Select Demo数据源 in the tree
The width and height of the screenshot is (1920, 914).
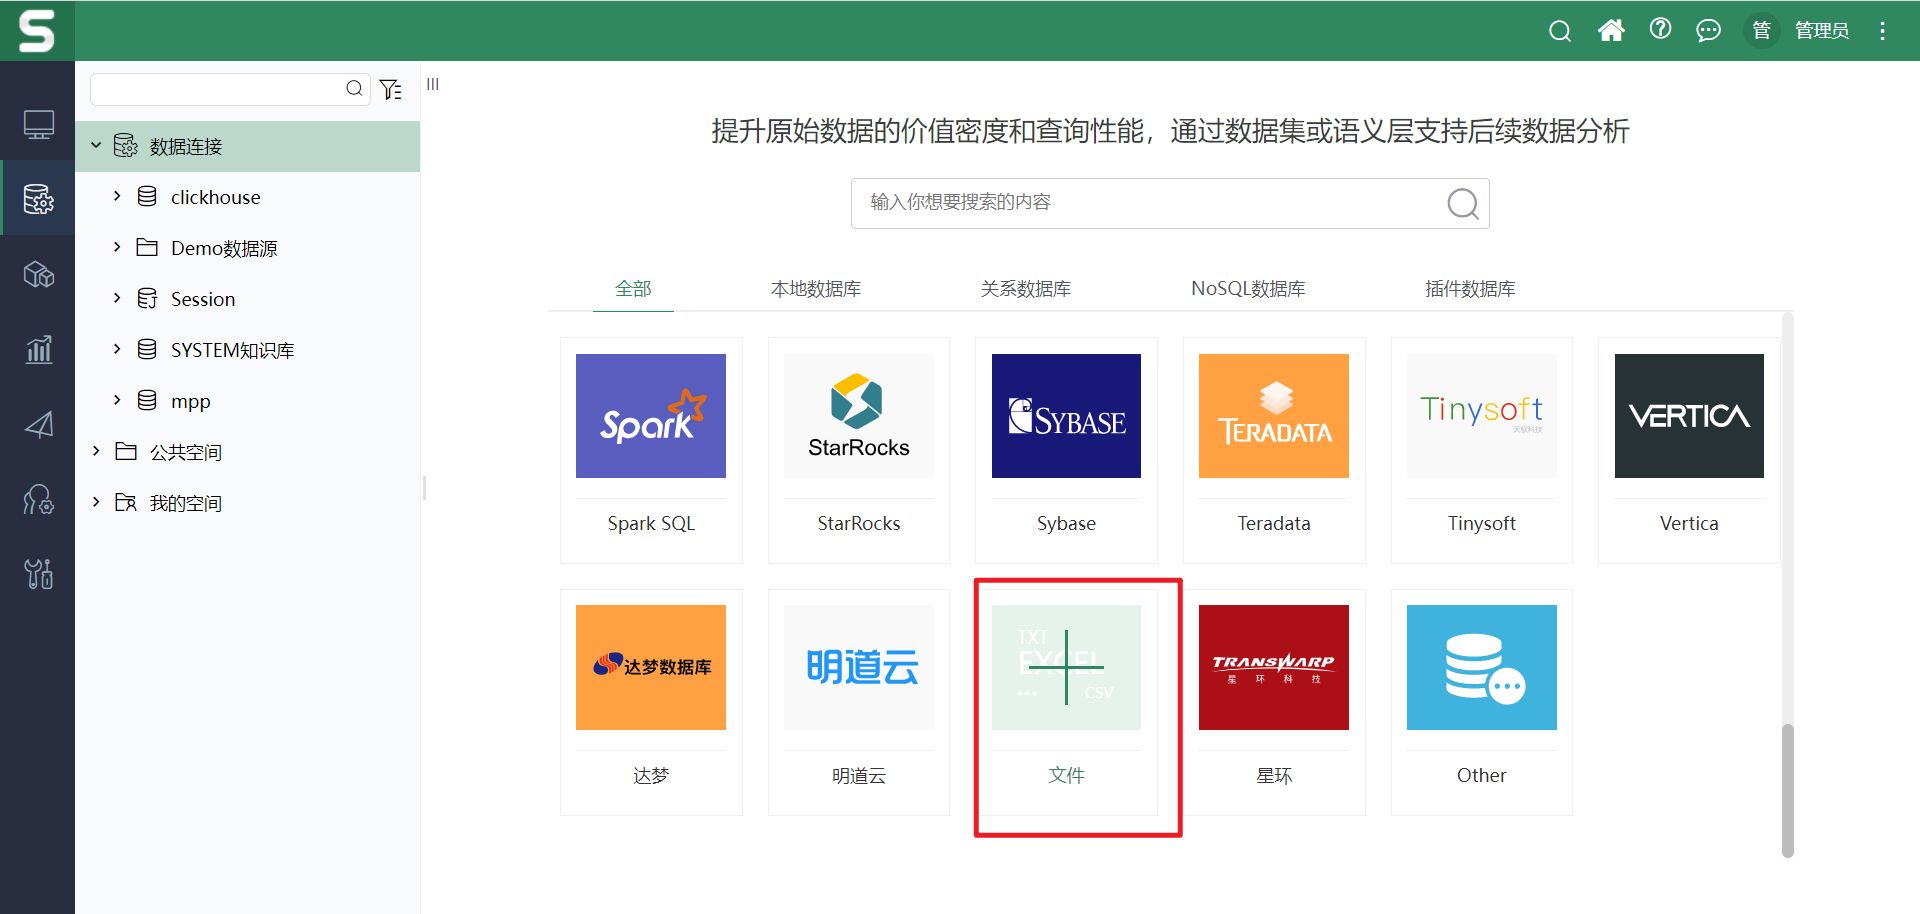click(x=224, y=248)
